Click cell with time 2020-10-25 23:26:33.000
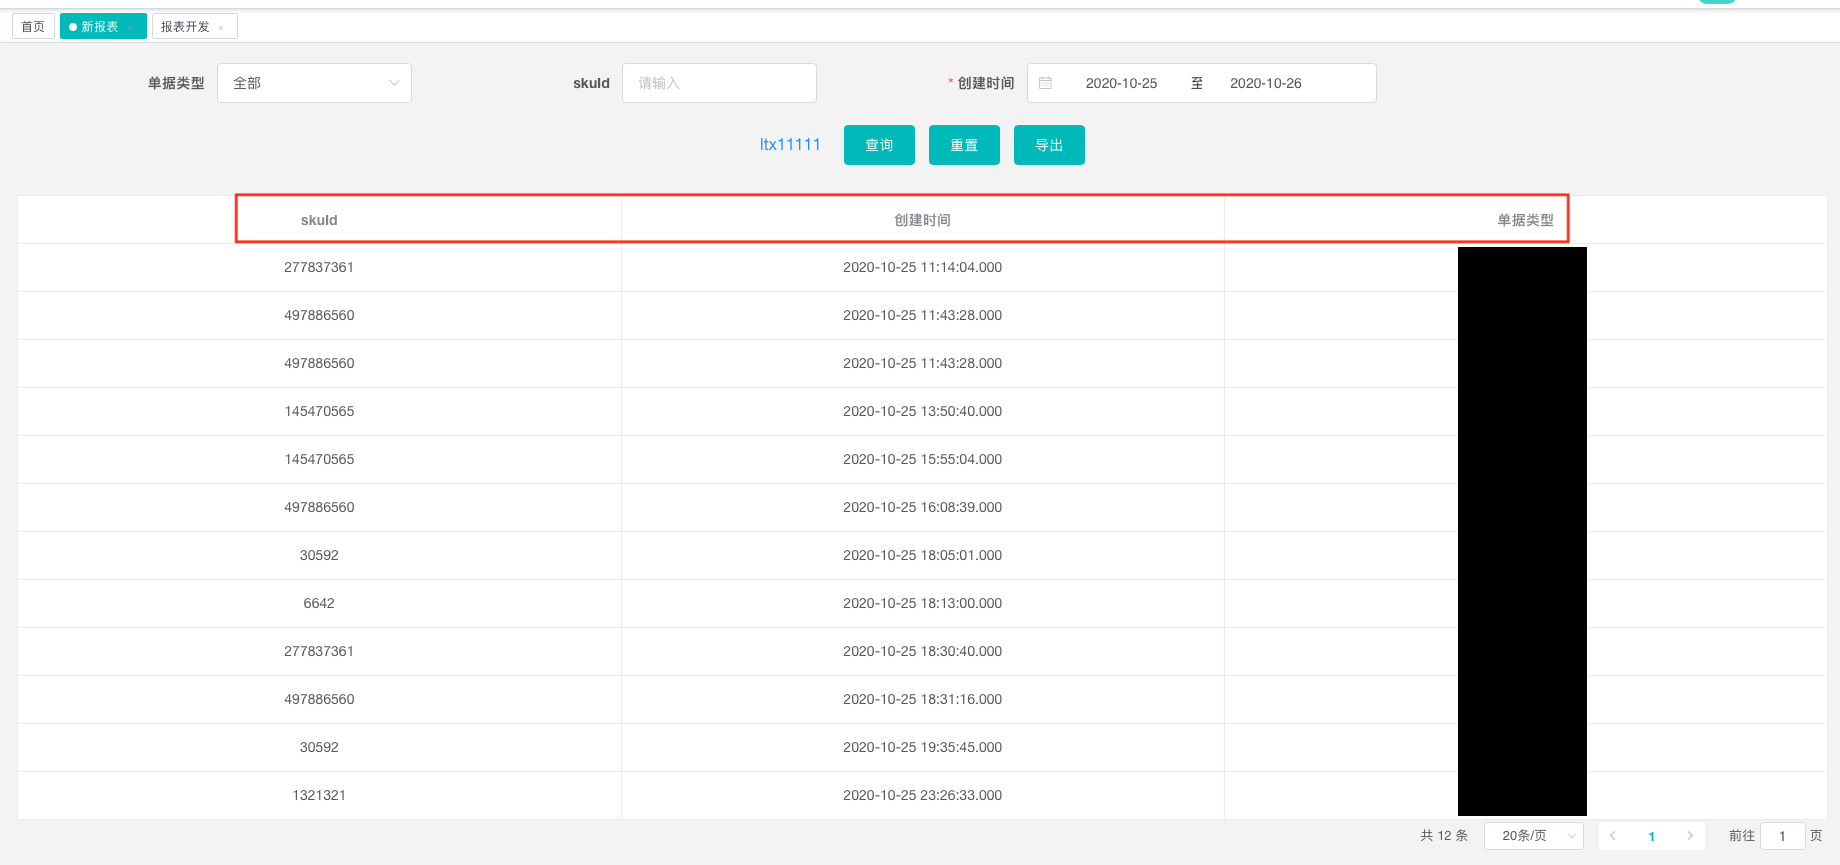1840x865 pixels. pos(922,795)
